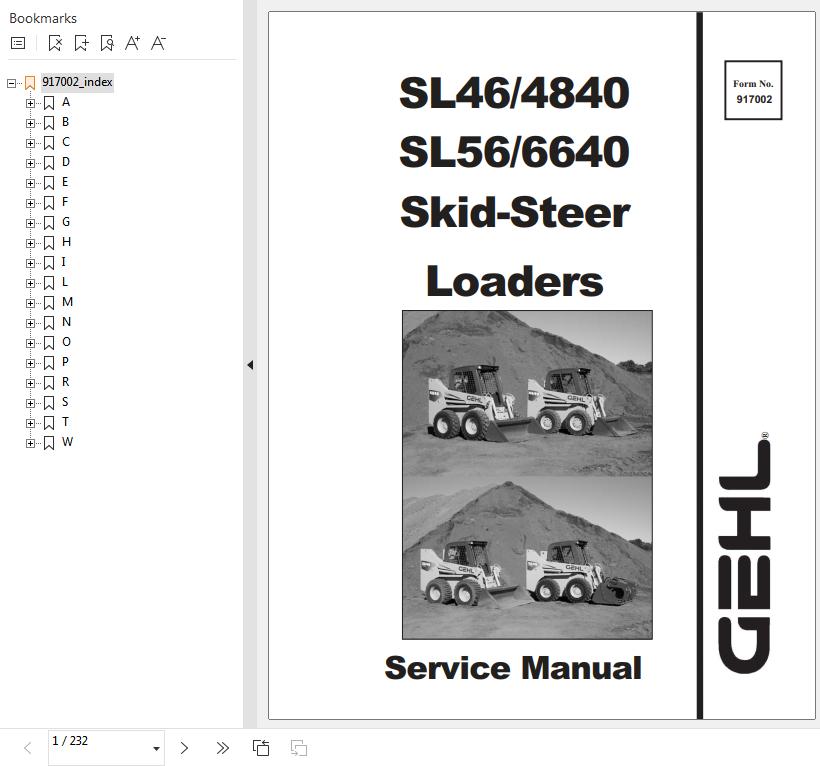Click the SL46/4840 heading on the cover
The image size is (820, 766).
pyautogui.click(x=515, y=93)
